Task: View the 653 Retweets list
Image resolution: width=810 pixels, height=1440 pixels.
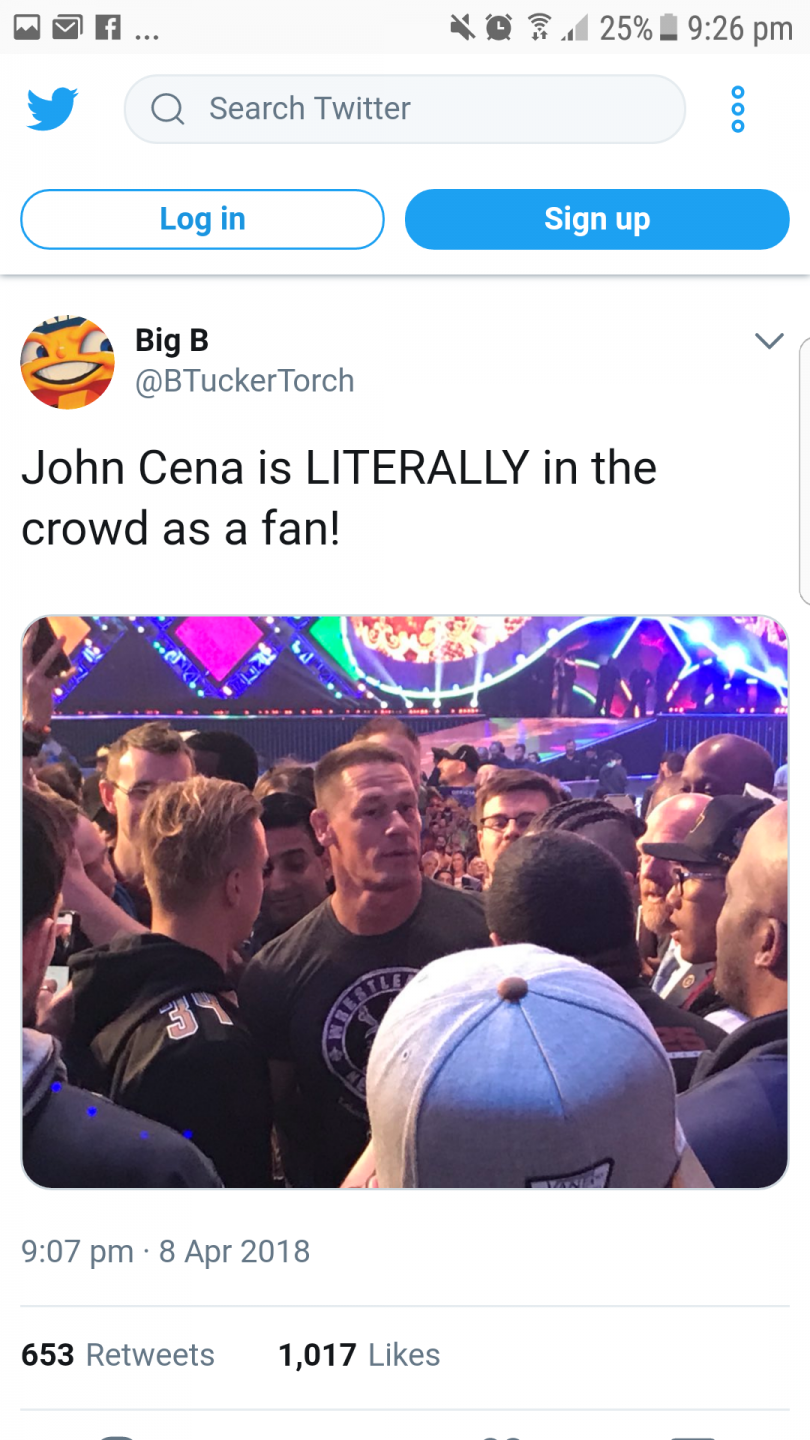Action: click(x=118, y=1355)
